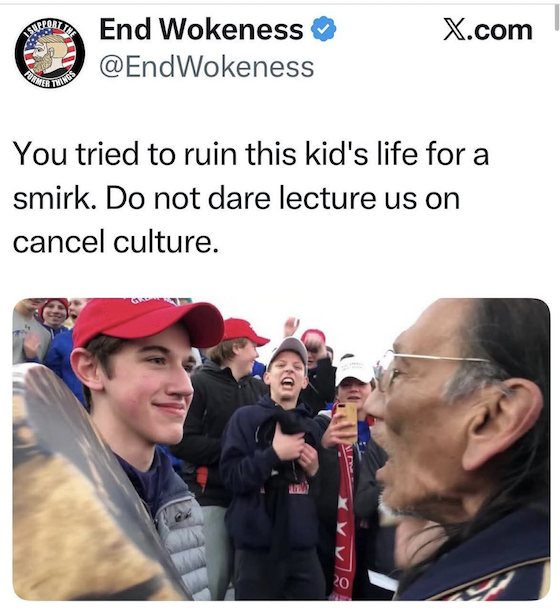Click the blue verified checkmark badge

[323, 29]
